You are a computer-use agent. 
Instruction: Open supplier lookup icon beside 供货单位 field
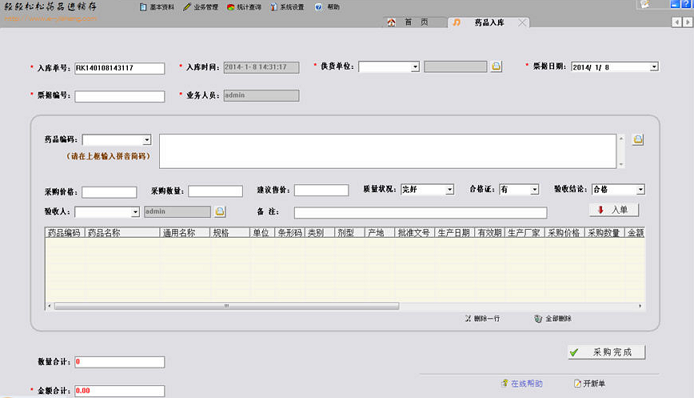coord(496,66)
